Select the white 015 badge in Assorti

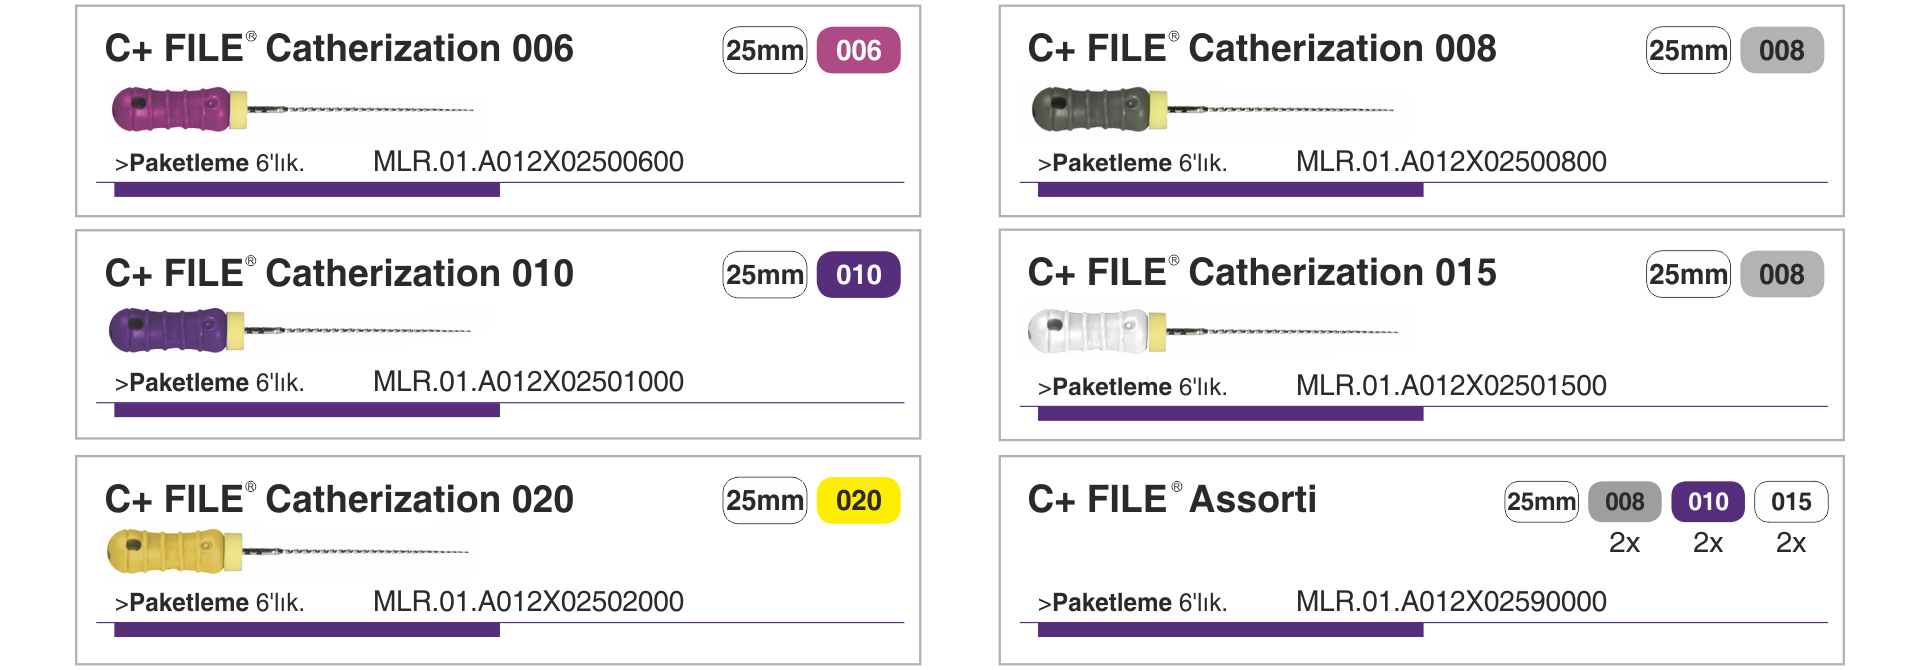(x=1791, y=502)
